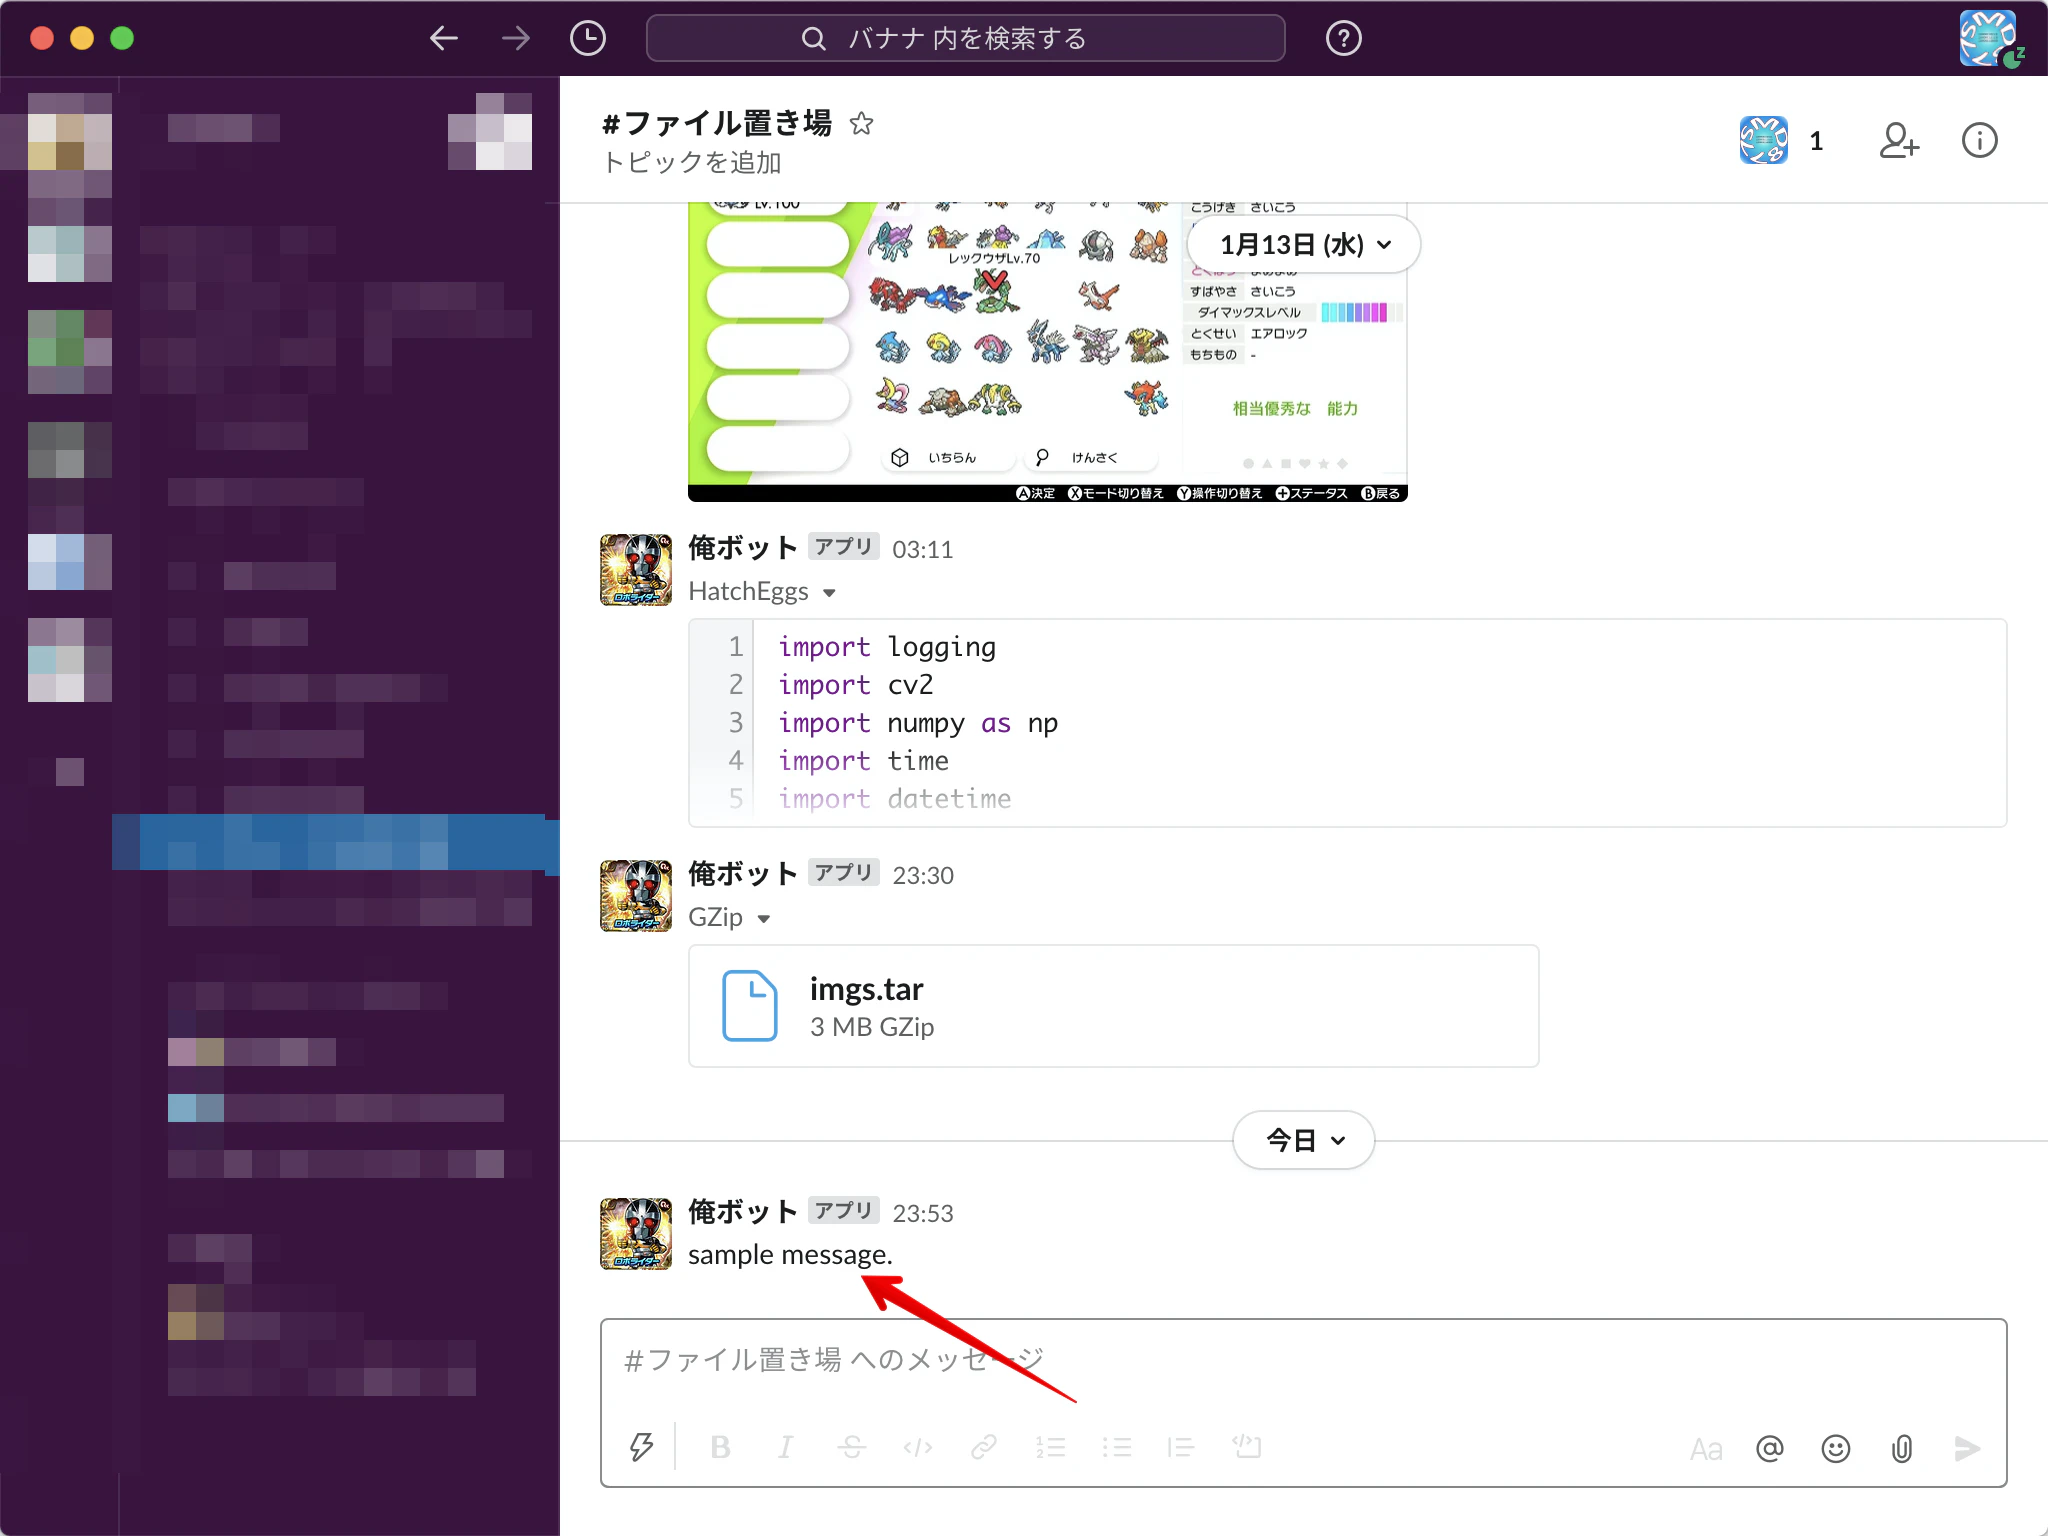Click the message input for #ファイル置き場
The image size is (2048, 1536).
(x=1302, y=1360)
